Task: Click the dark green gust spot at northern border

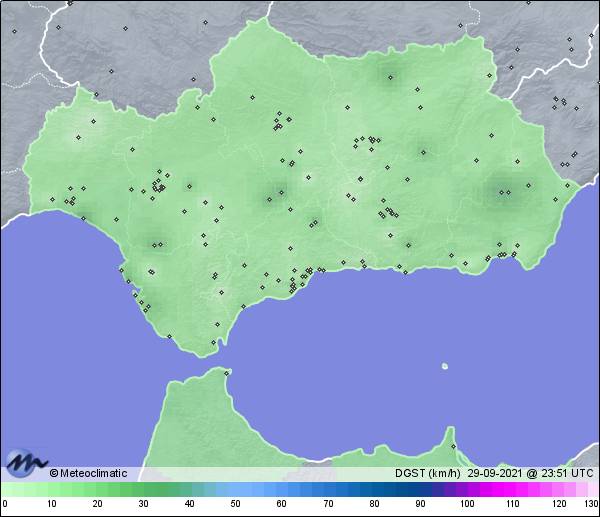Action: [x=388, y=76]
